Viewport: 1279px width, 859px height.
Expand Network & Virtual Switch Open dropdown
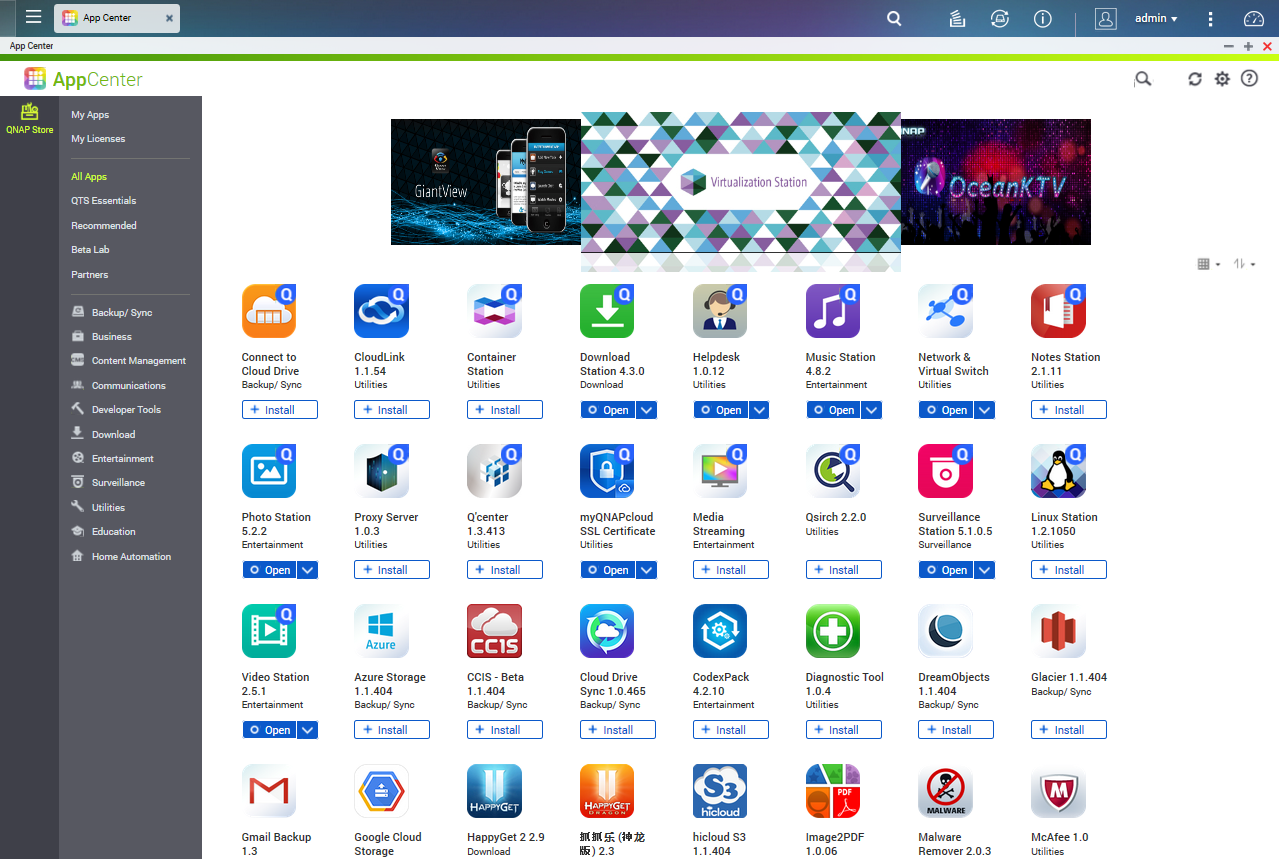tap(985, 410)
